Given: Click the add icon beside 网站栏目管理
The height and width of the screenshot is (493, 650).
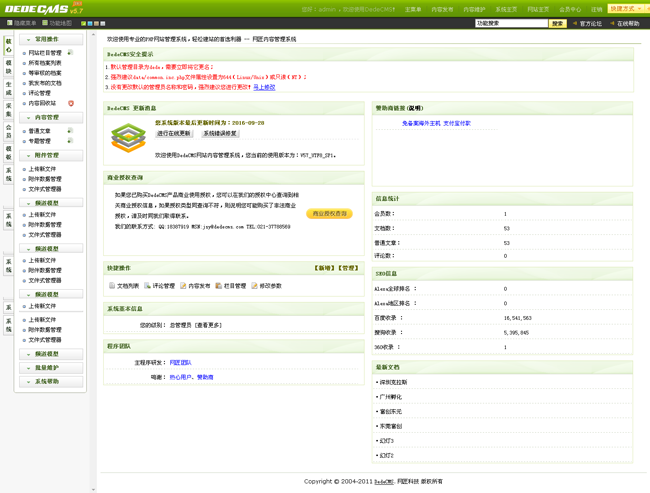Looking at the screenshot, I should coord(70,53).
